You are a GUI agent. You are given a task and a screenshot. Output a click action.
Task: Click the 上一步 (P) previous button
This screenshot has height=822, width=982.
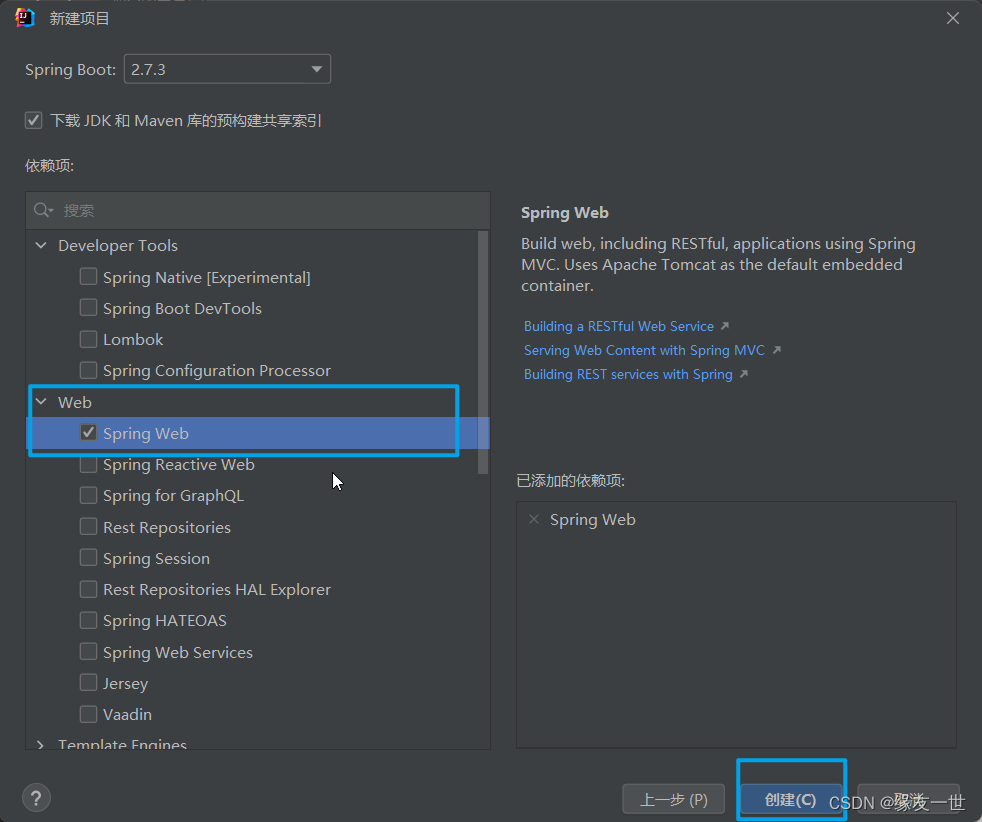click(674, 799)
